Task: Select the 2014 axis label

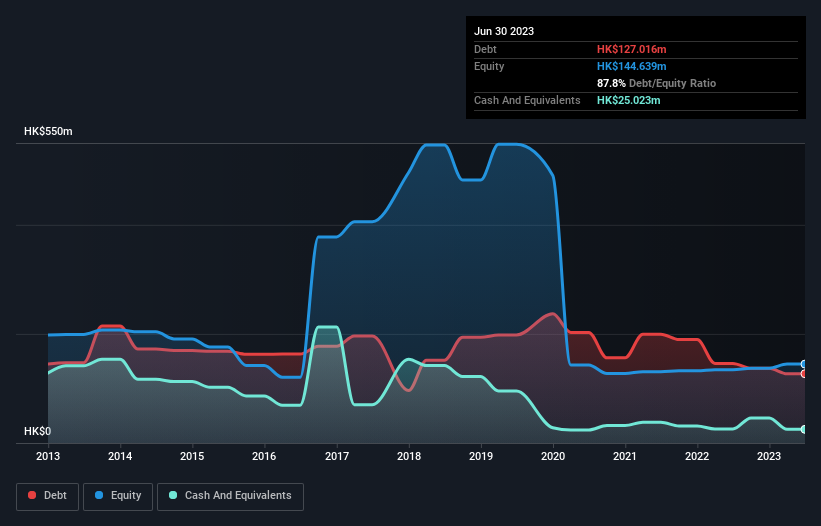Action: (x=120, y=456)
